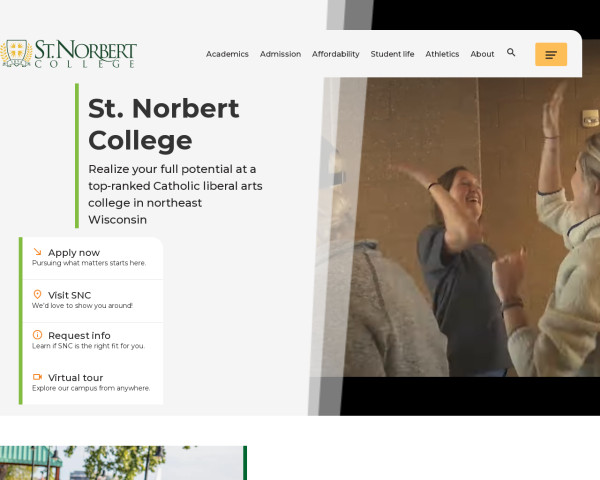Open the Admission menu
600x480 pixels.
[280, 54]
